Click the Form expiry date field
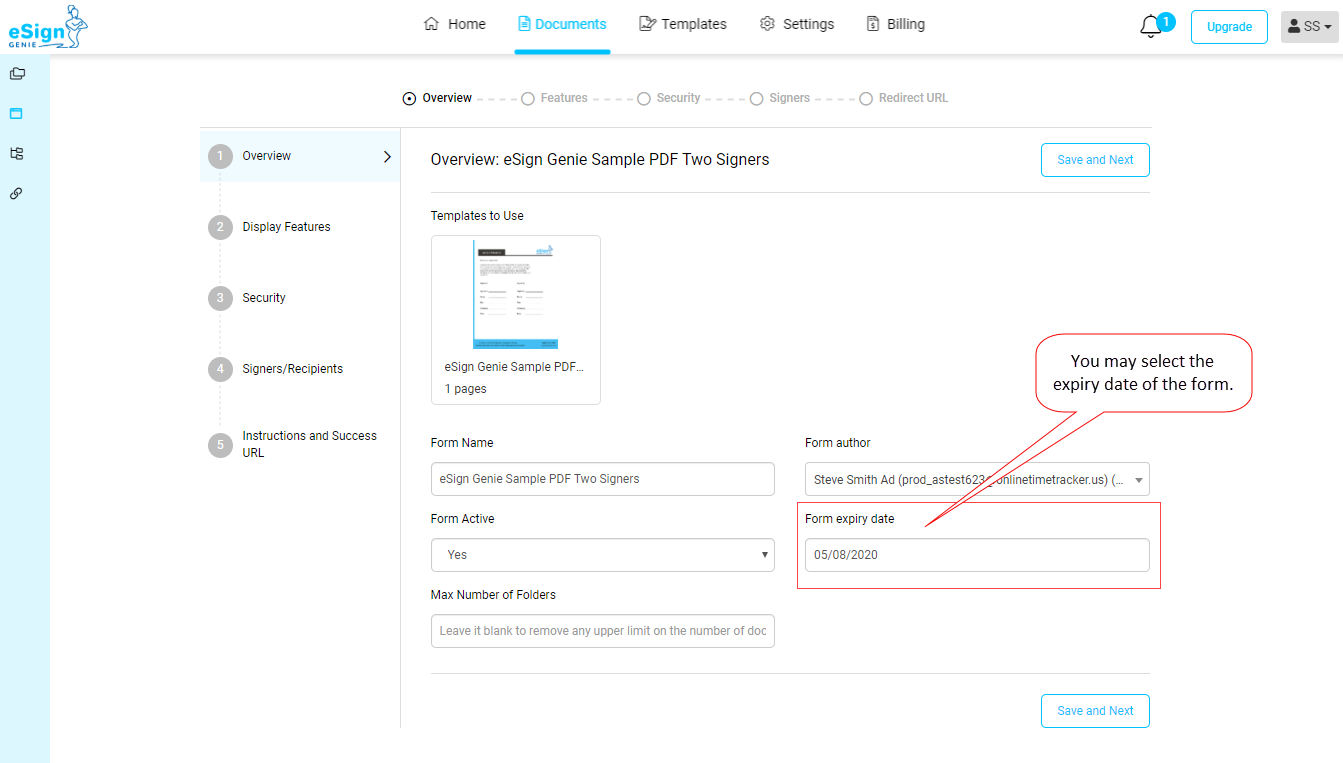This screenshot has width=1343, height=763. pyautogui.click(x=977, y=555)
